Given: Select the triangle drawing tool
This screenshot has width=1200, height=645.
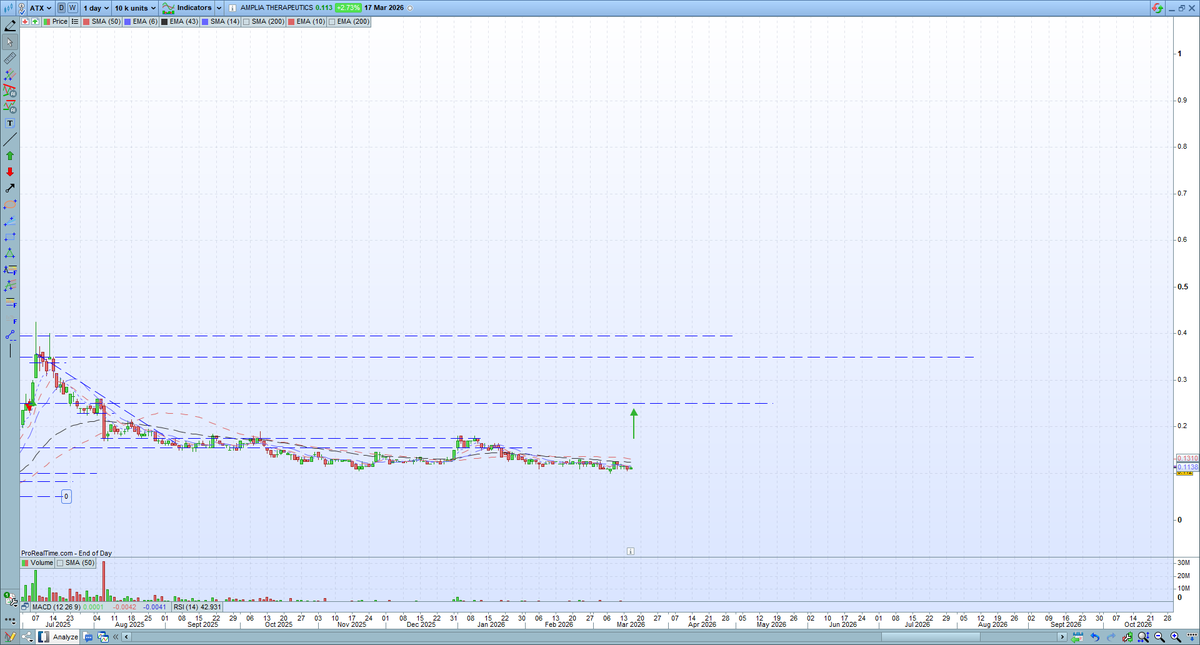Looking at the screenshot, I should (x=10, y=253).
